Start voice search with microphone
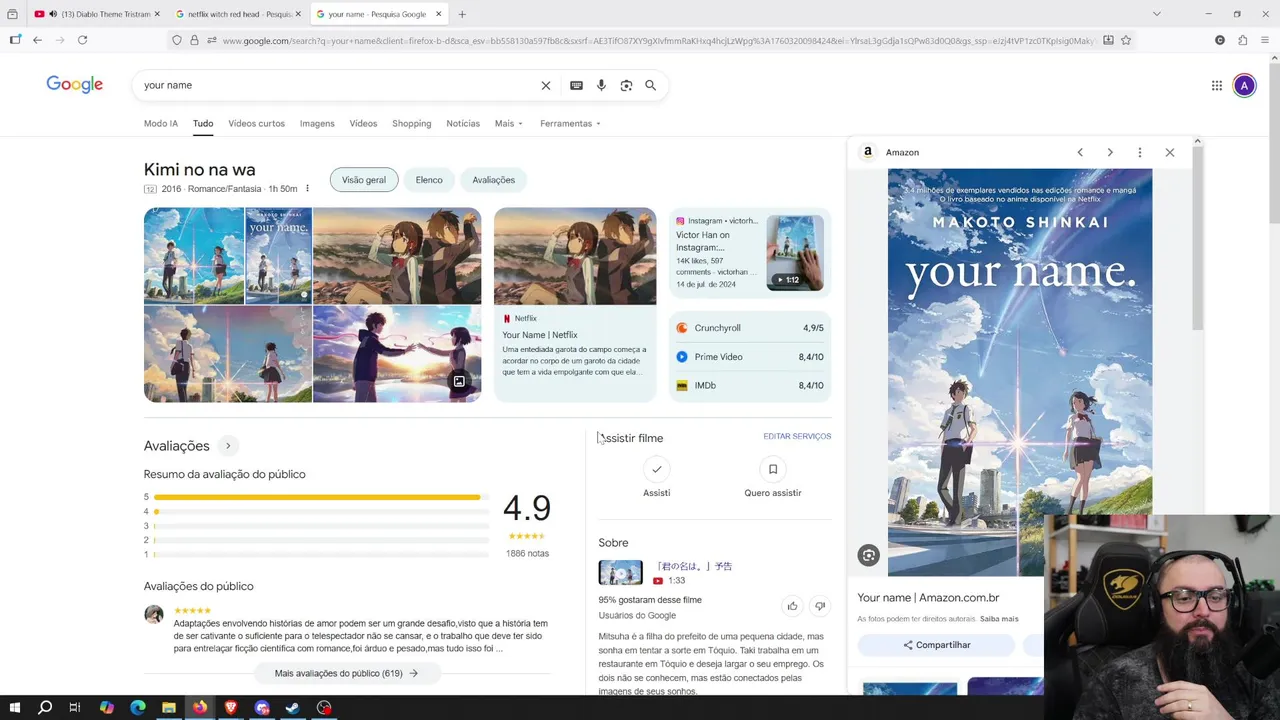The height and width of the screenshot is (720, 1280). (x=601, y=85)
